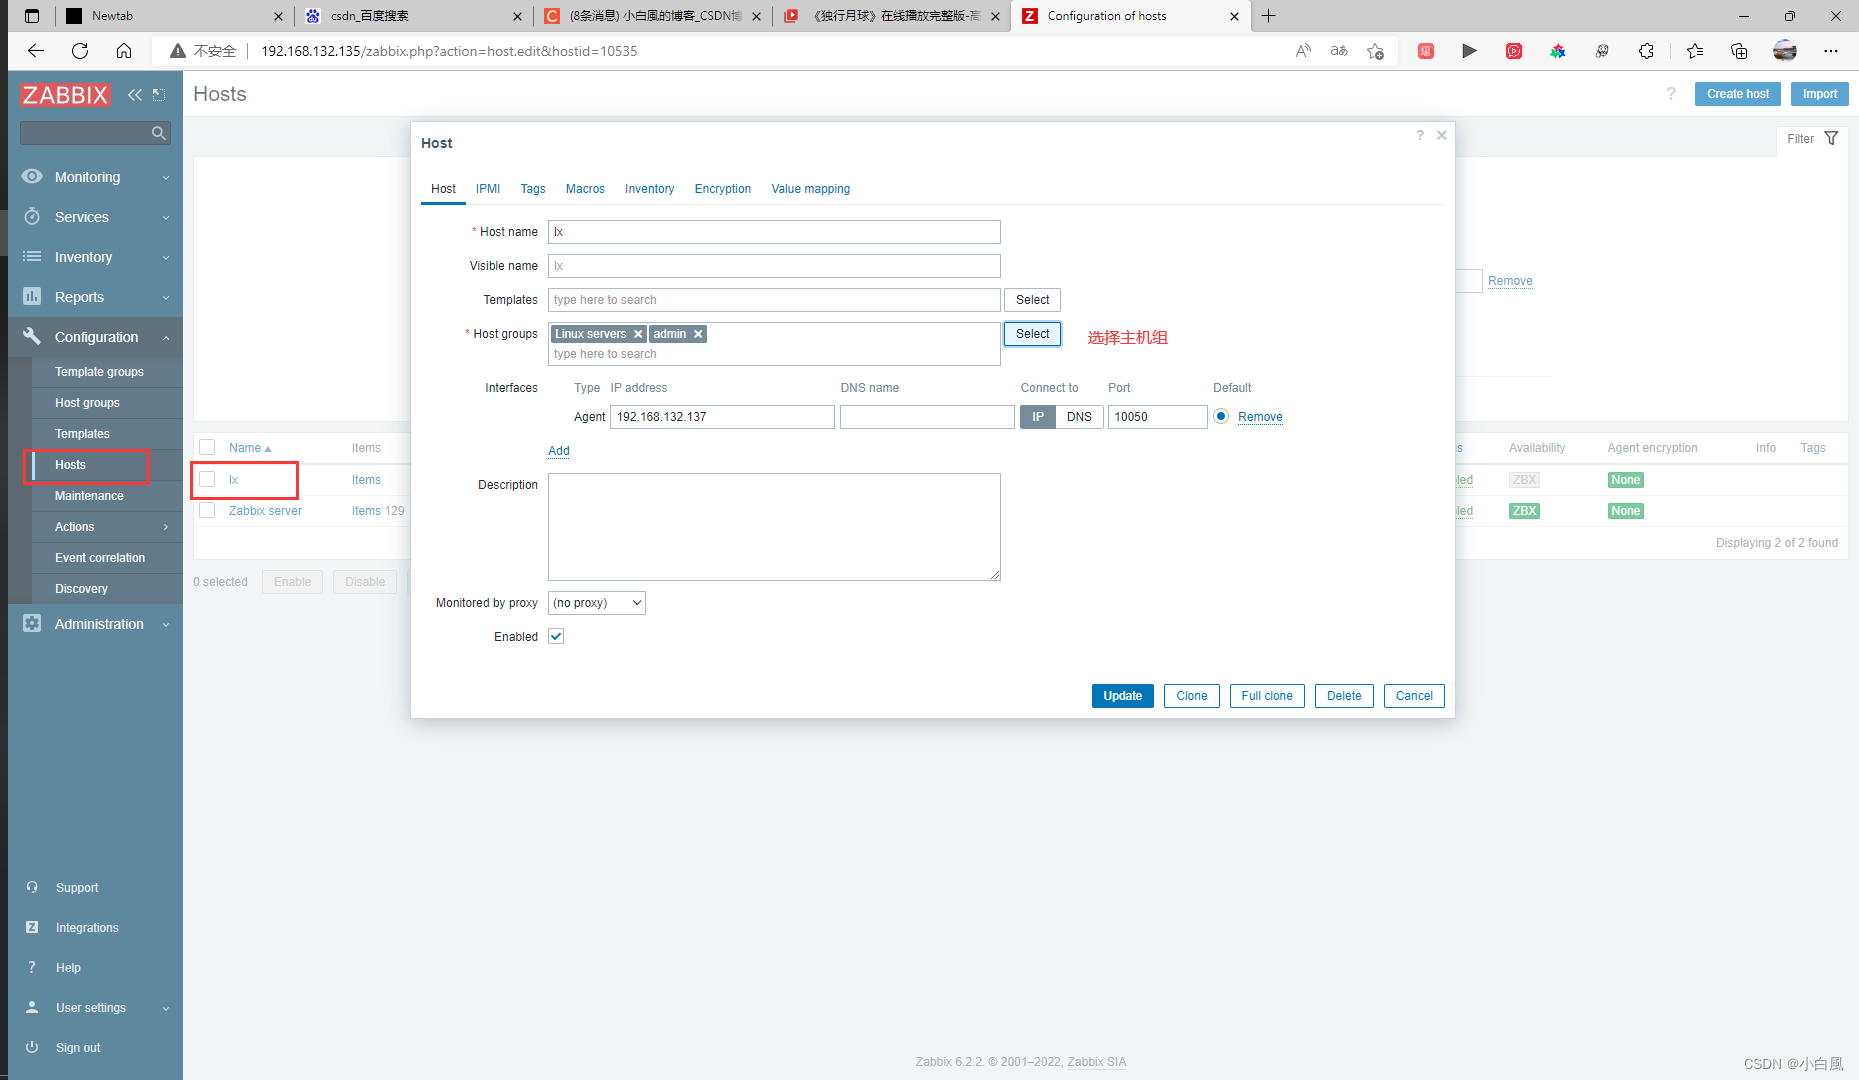This screenshot has width=1859, height=1080.
Task: Open the Inventory tab in Host dialog
Action: 649,189
